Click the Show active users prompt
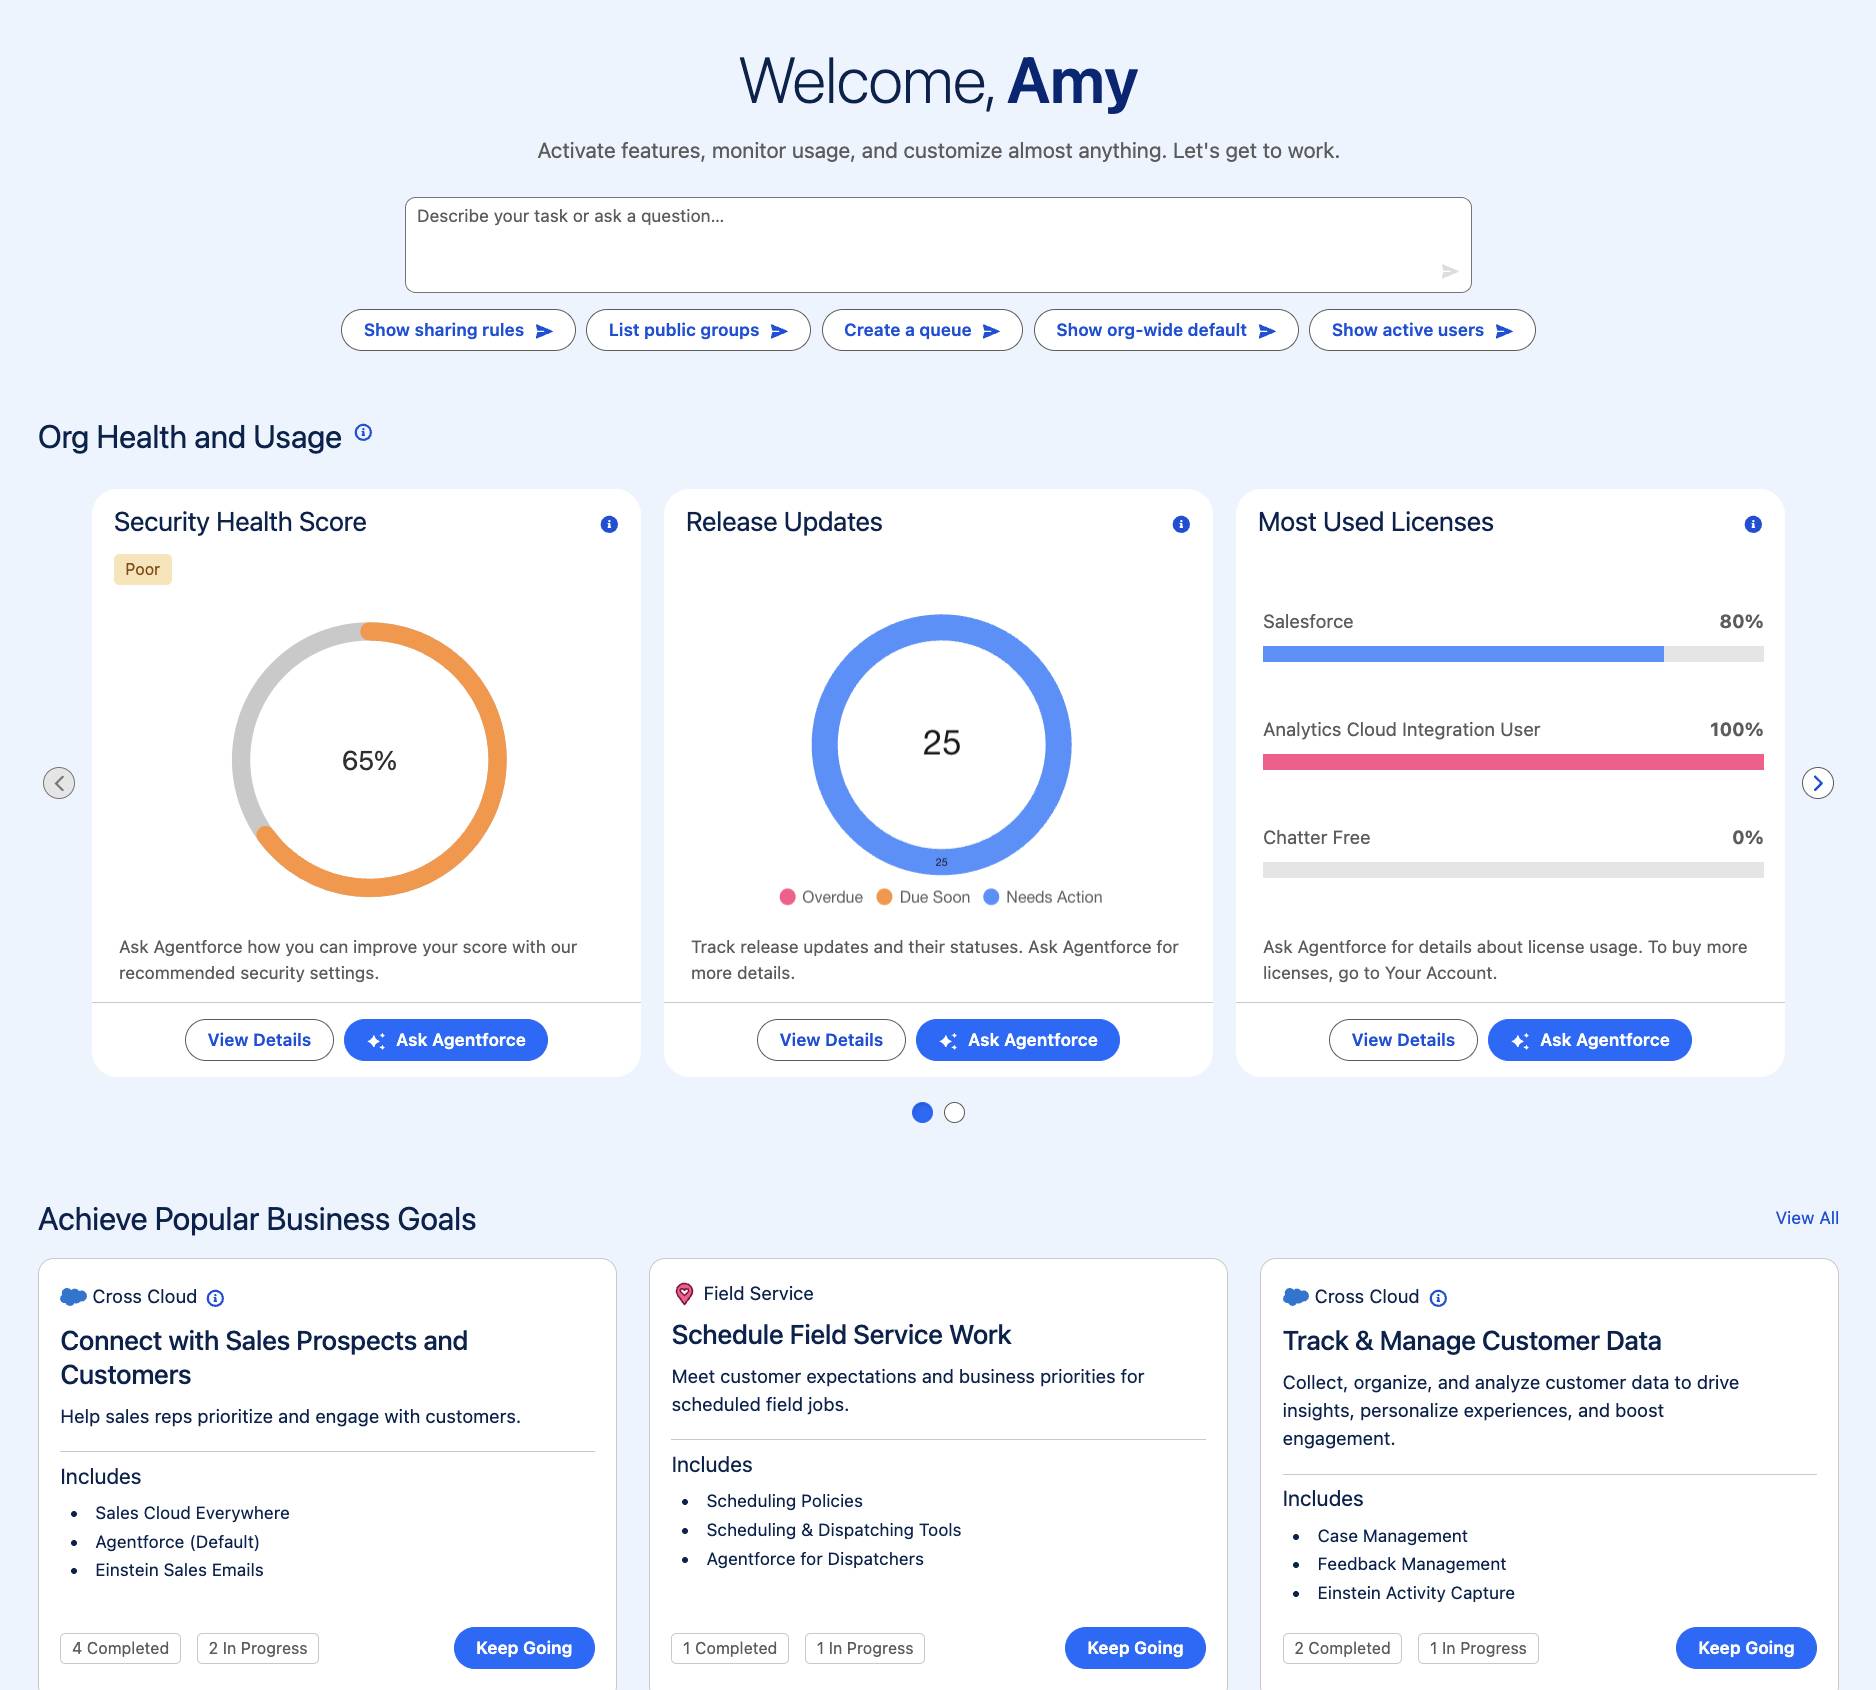The image size is (1876, 1690). (x=1422, y=330)
